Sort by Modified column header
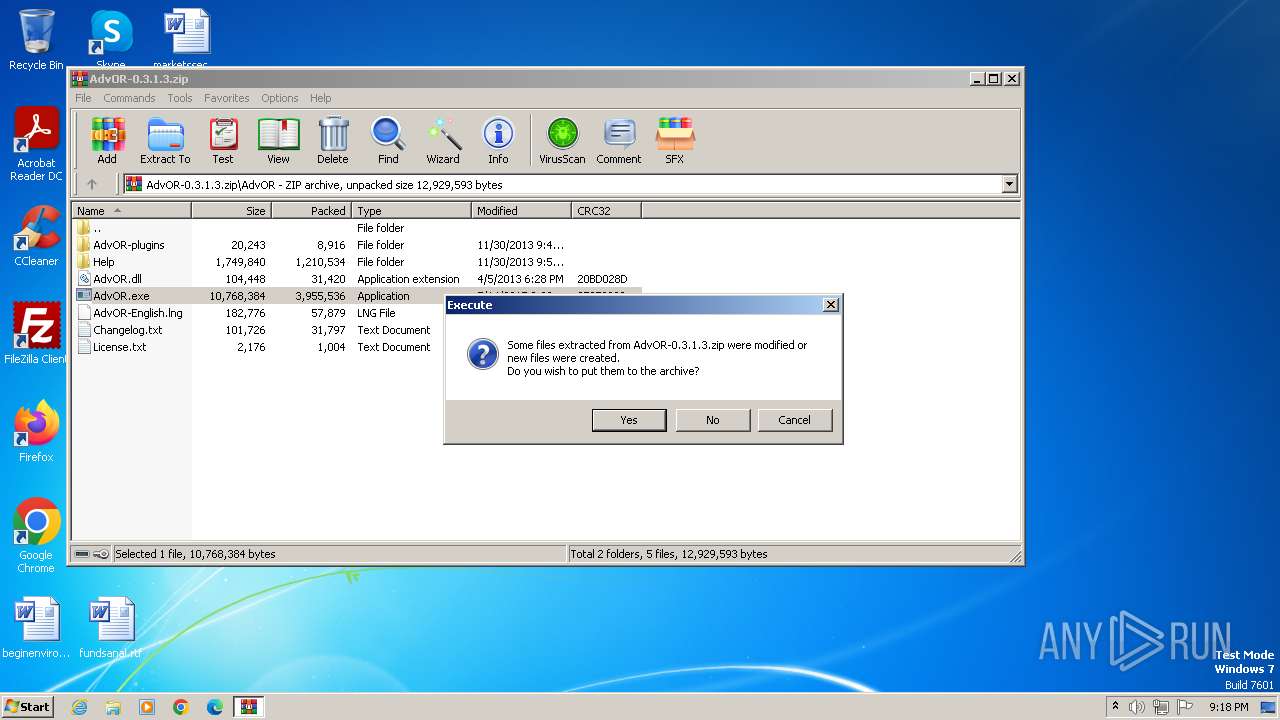Viewport: 1280px width, 720px height. pos(521,210)
